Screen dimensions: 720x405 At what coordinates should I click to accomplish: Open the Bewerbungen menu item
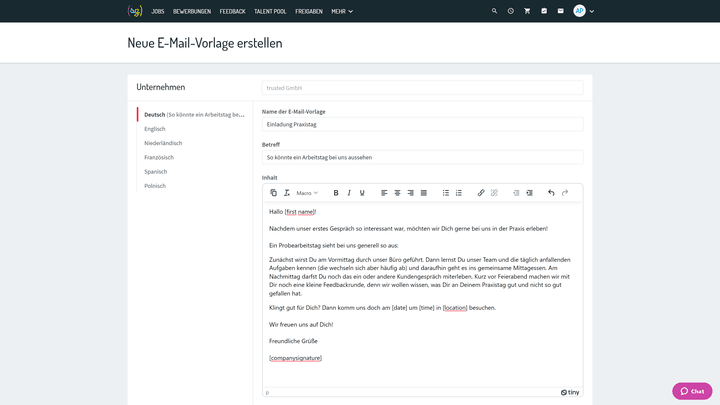coord(192,11)
